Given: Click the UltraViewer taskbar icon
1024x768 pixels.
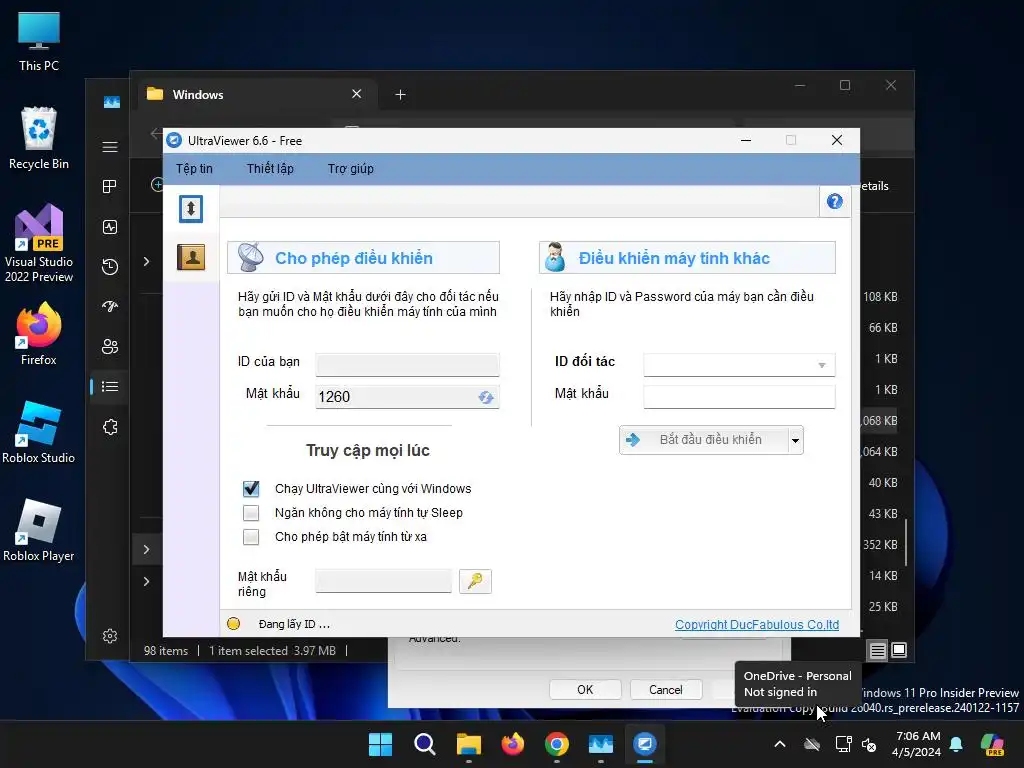Looking at the screenshot, I should 645,744.
